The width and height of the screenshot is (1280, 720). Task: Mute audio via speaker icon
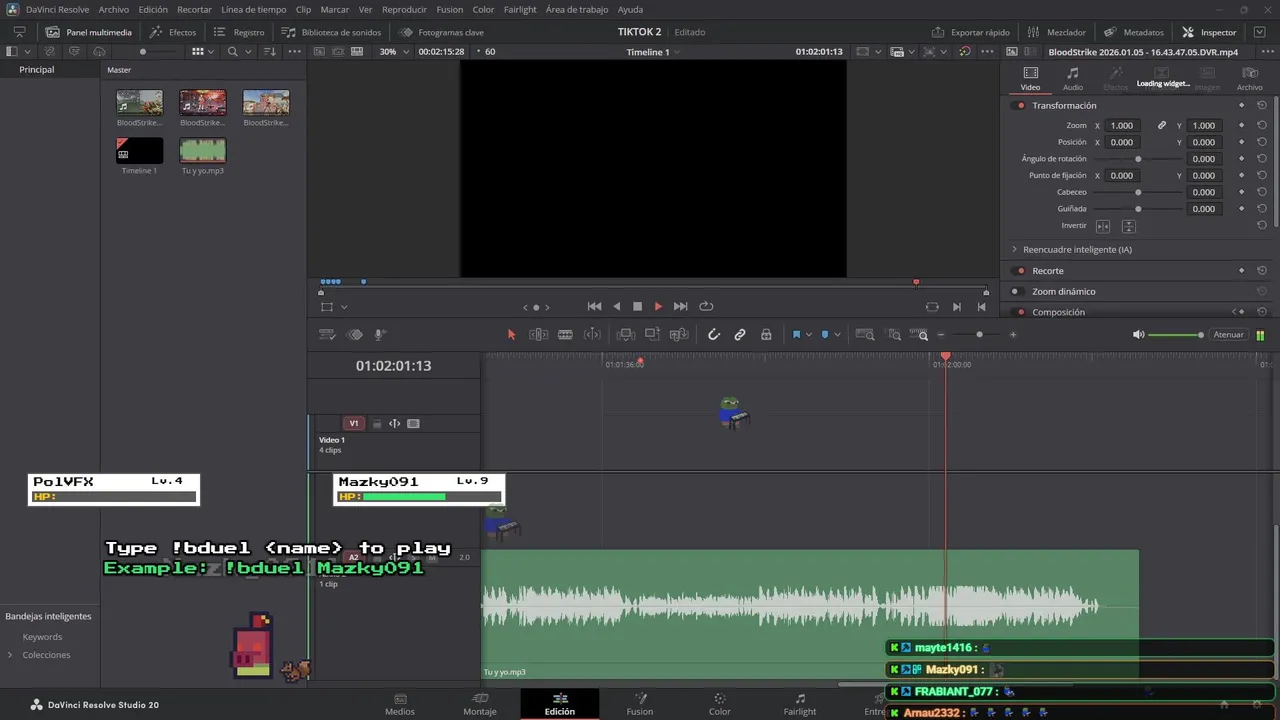(x=1138, y=335)
